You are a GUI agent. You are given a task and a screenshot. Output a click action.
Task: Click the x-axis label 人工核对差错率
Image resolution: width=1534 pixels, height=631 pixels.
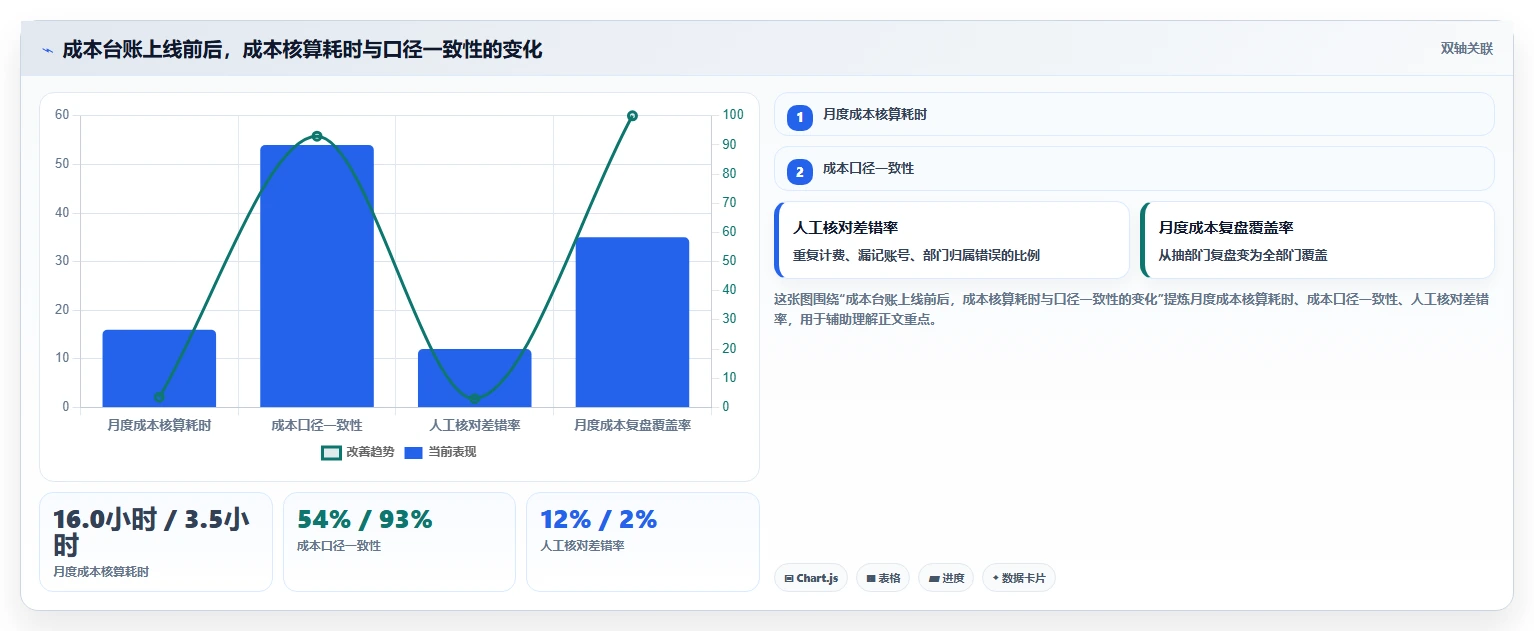pyautogui.click(x=474, y=425)
